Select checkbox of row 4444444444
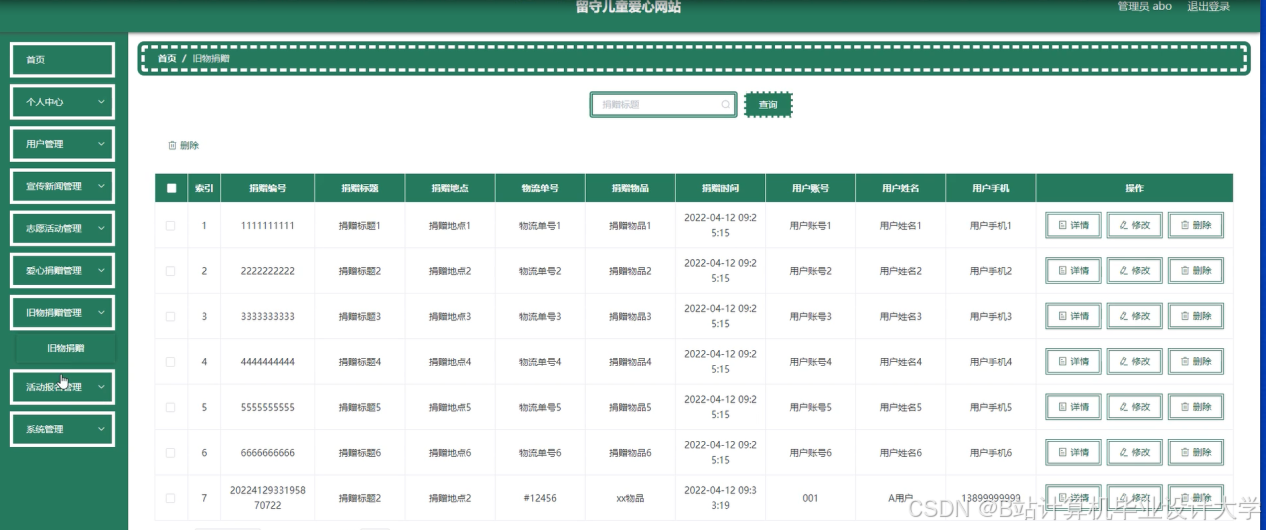The height and width of the screenshot is (530, 1266). (170, 362)
